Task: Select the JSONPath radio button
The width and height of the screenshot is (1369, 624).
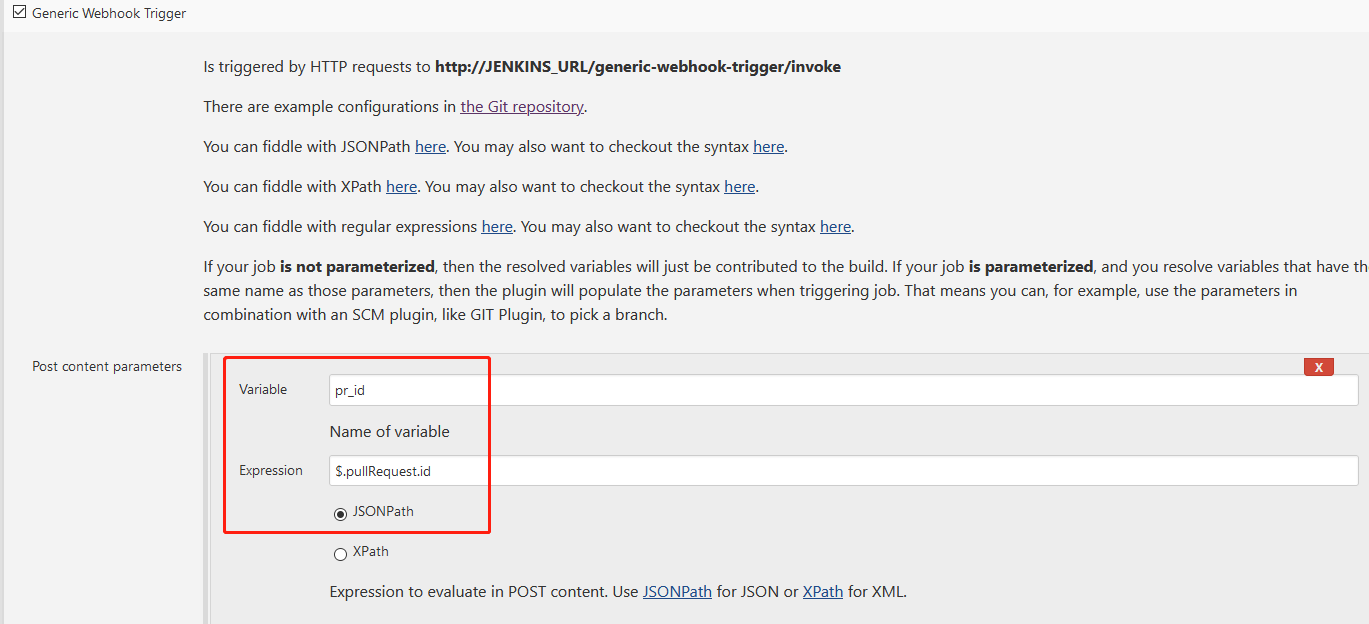Action: click(341, 514)
